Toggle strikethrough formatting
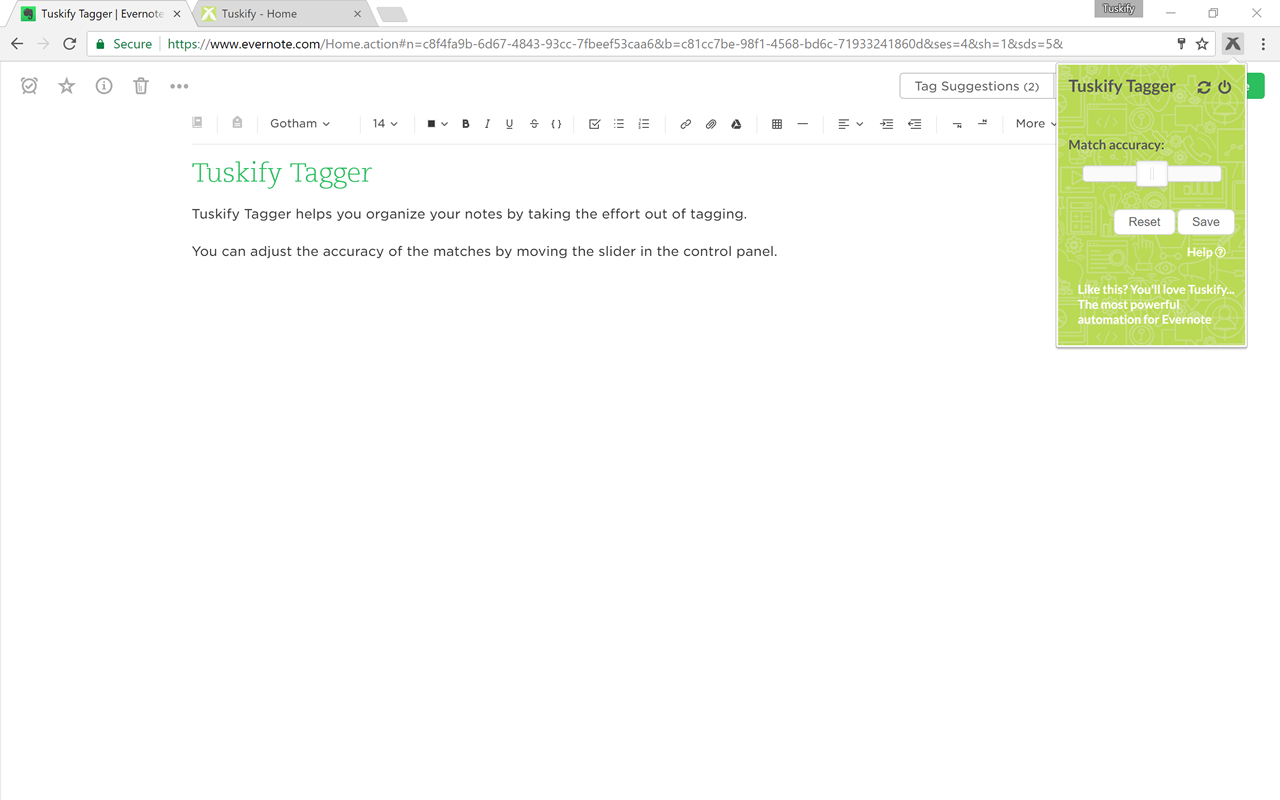The image size is (1280, 800). (534, 124)
